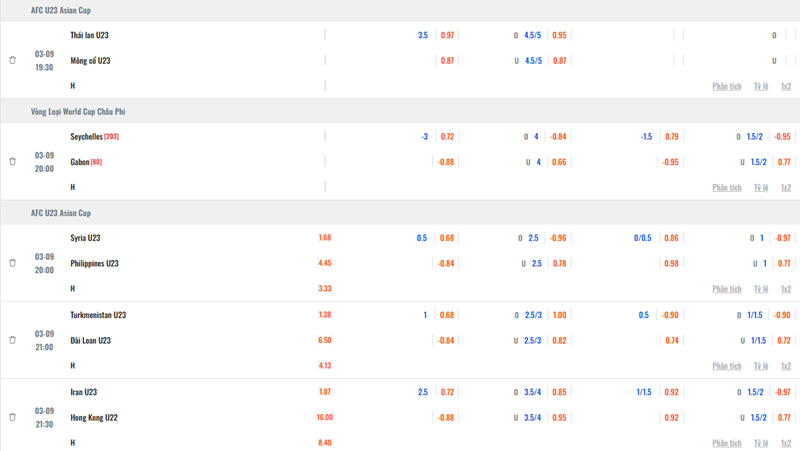Open 1x2 link for Syria U23 match
The width and height of the screenshot is (800, 451).
[786, 289]
